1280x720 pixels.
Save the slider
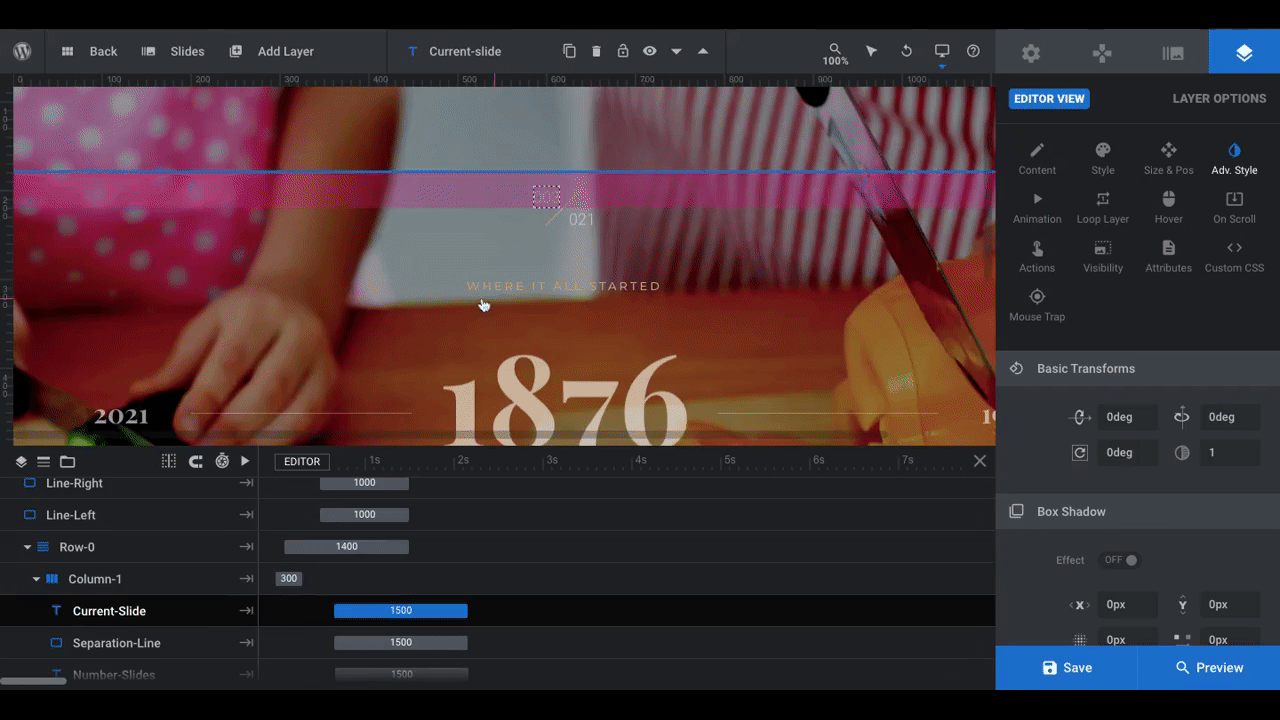[1066, 667]
